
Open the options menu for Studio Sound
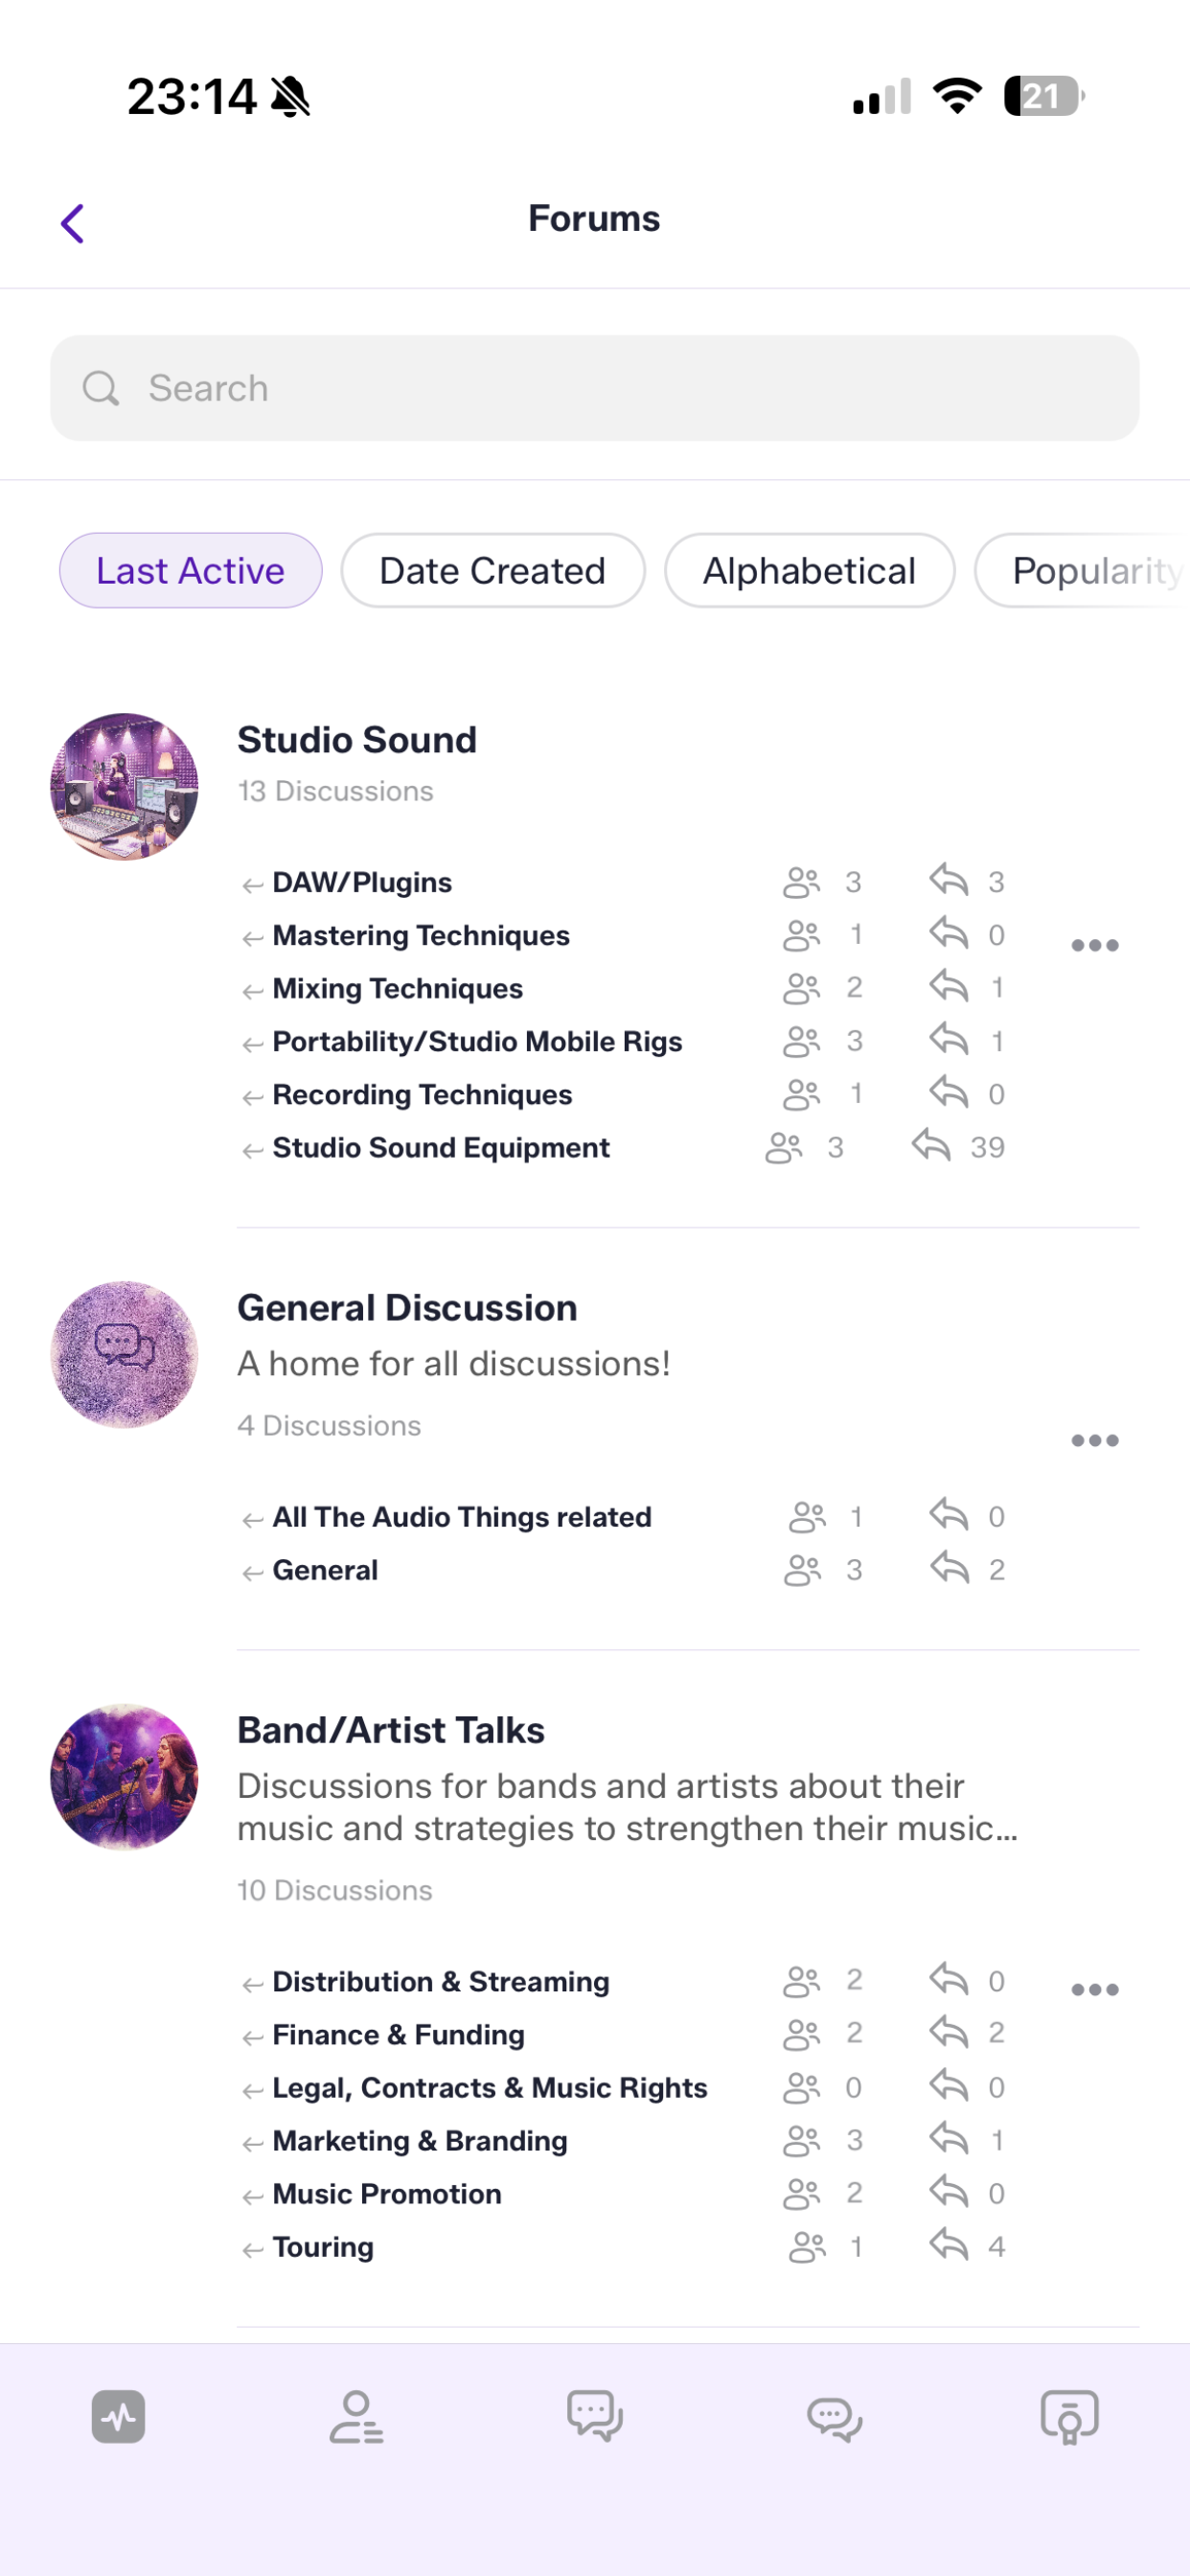pos(1095,944)
